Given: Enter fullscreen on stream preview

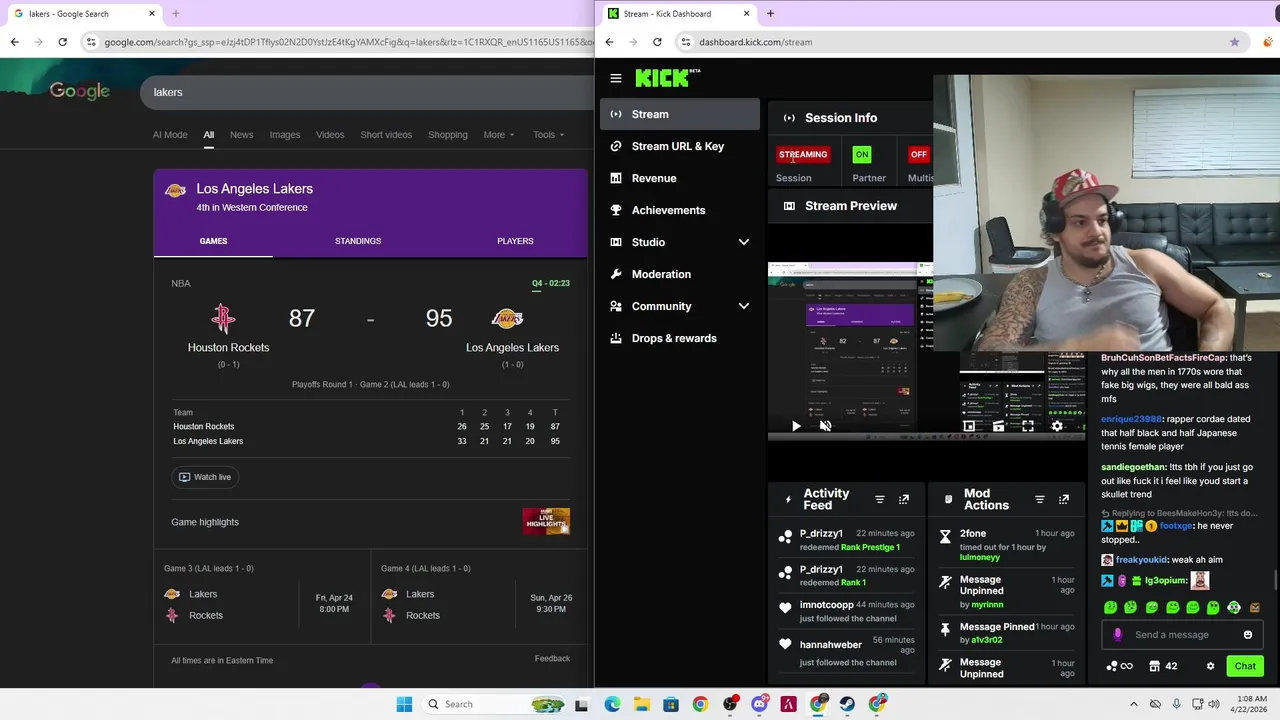Looking at the screenshot, I should (1028, 426).
